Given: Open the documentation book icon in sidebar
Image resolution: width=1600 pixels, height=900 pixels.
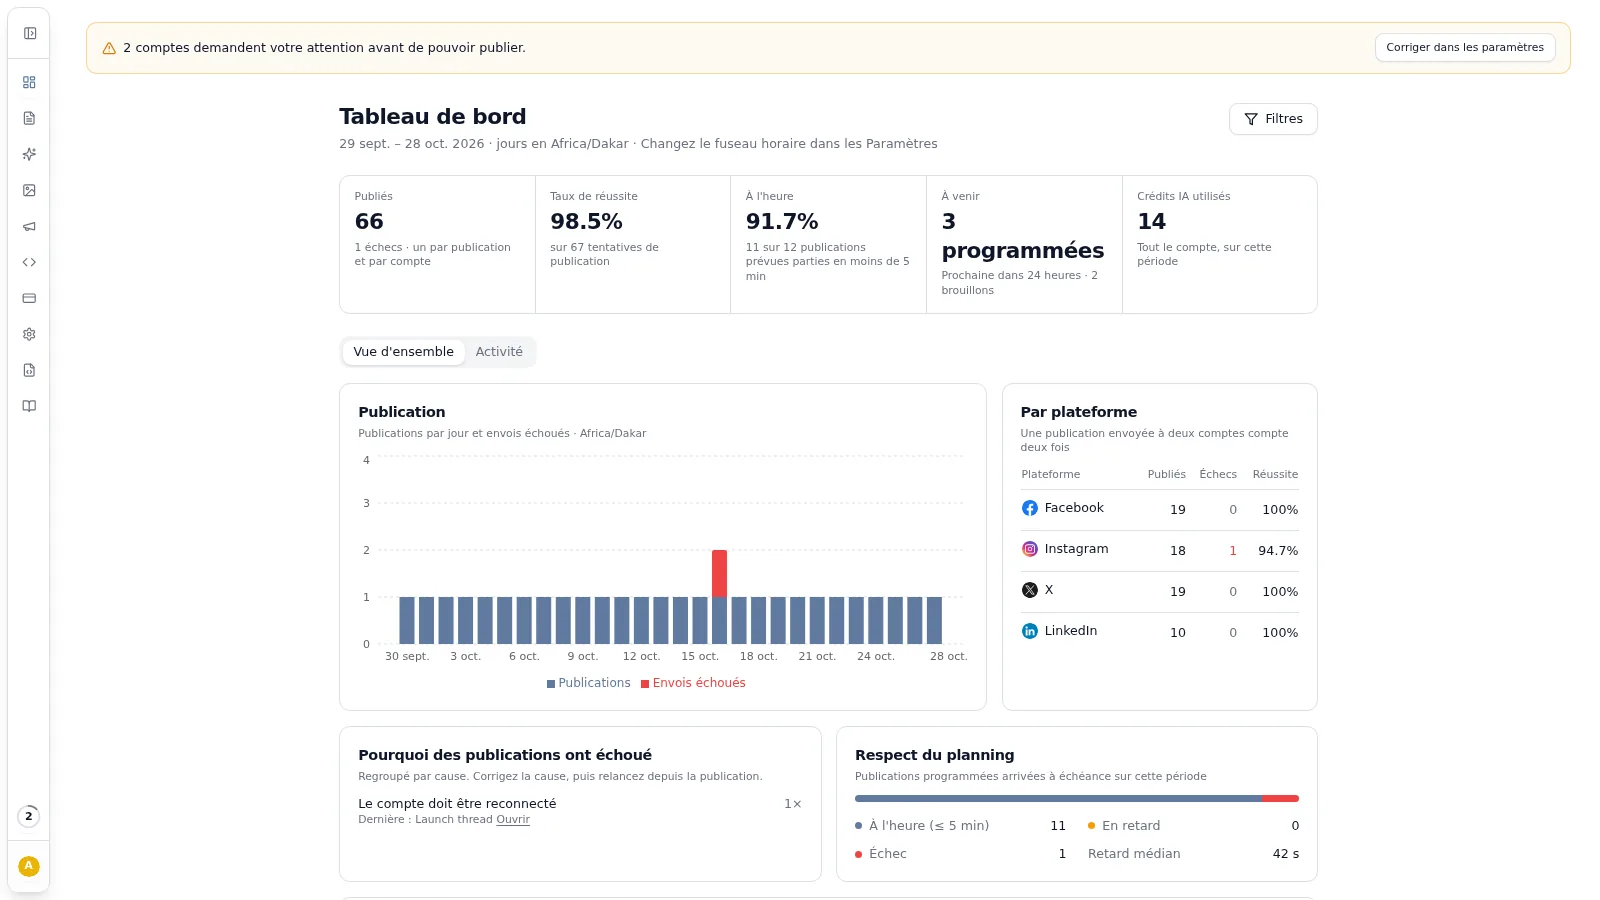Looking at the screenshot, I should click(29, 406).
